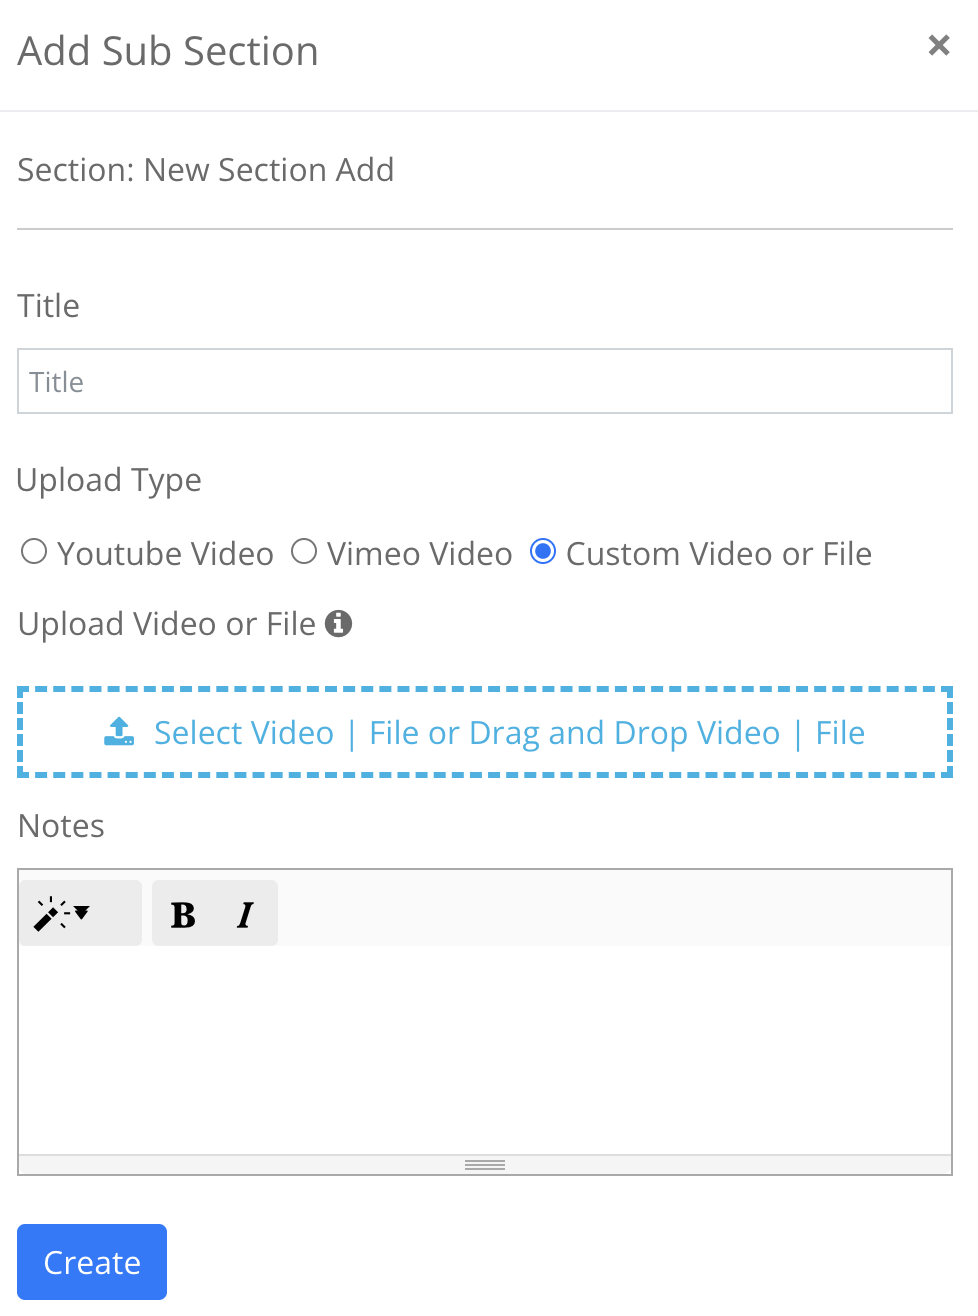Click the upload tray icon in the drop zone
The image size is (978, 1316).
(x=119, y=732)
